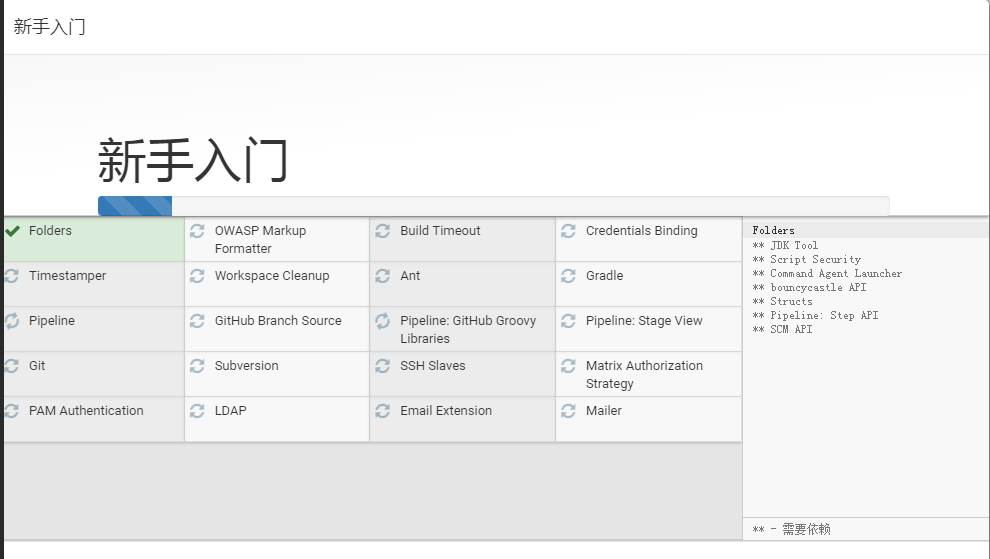The height and width of the screenshot is (559, 990).
Task: Click the sync icon beside Credentials Binding
Action: pos(568,231)
